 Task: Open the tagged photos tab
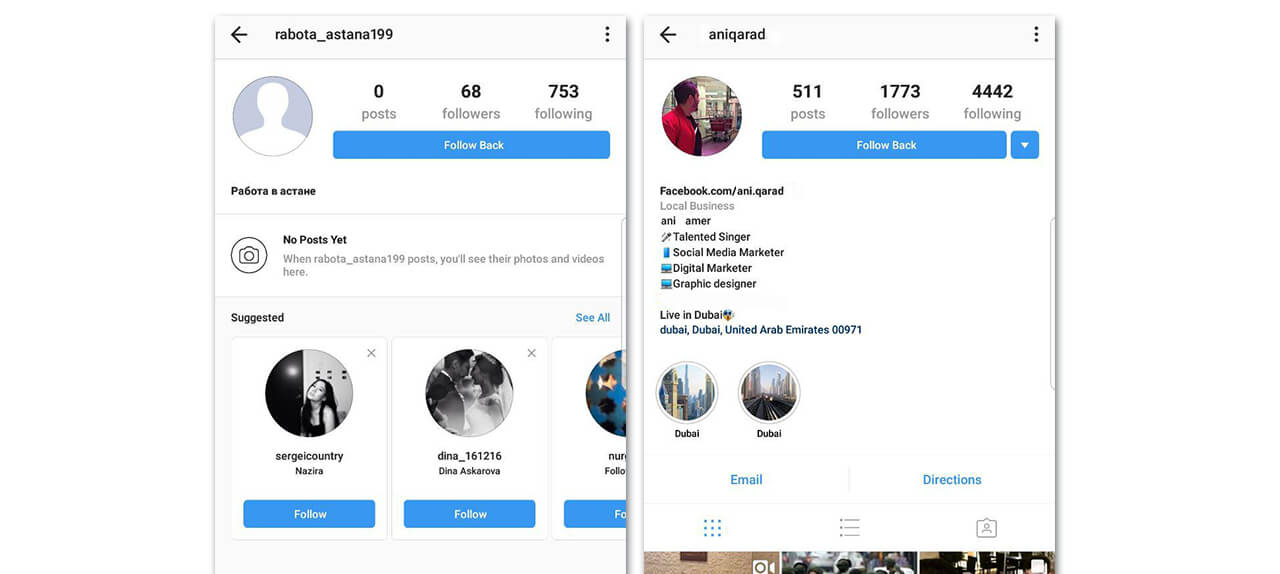[x=986, y=528]
